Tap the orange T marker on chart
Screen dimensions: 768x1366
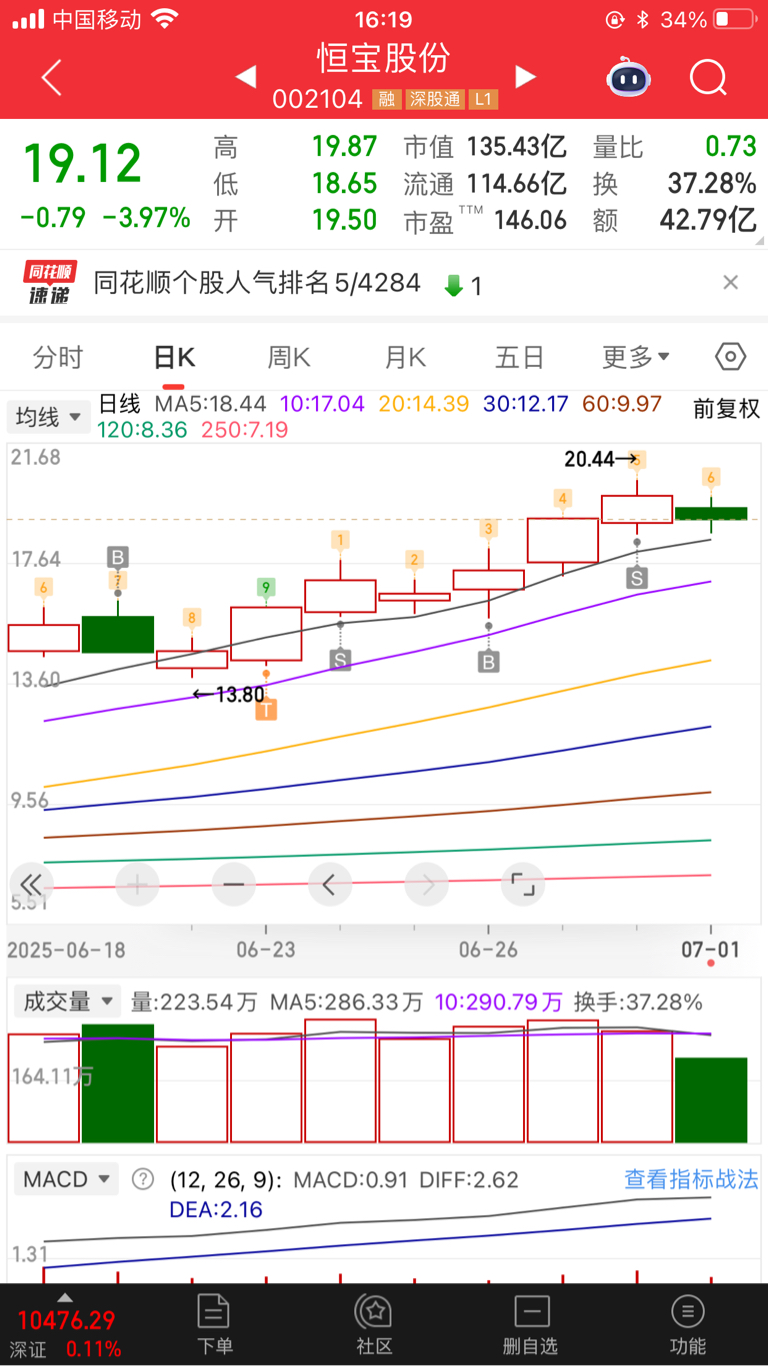pos(266,710)
